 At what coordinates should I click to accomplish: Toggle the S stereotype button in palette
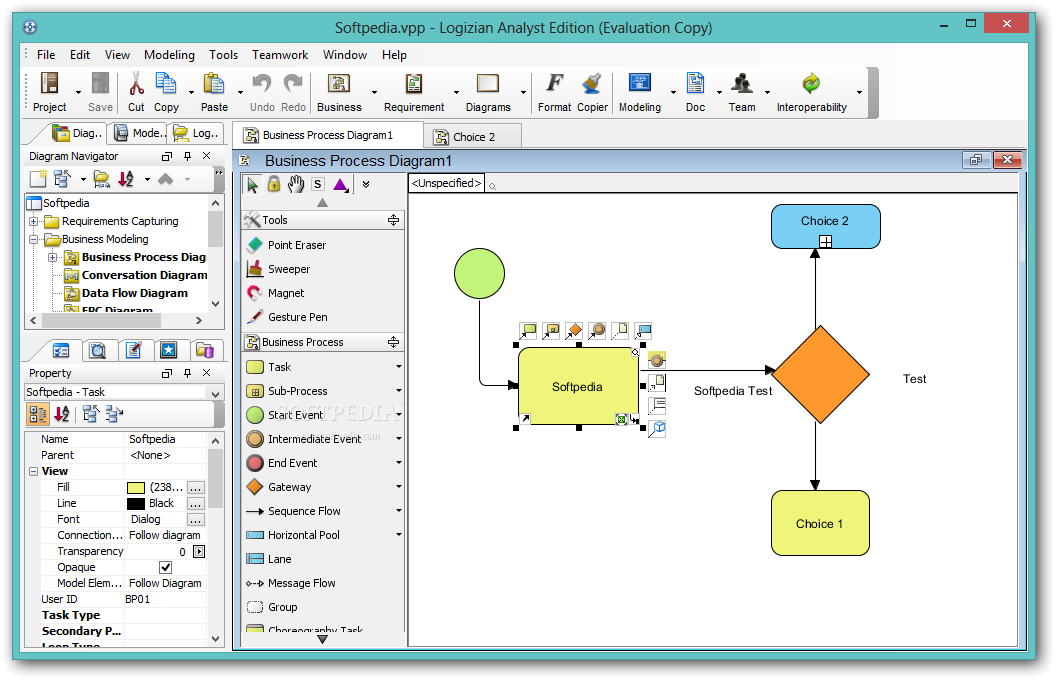[318, 184]
